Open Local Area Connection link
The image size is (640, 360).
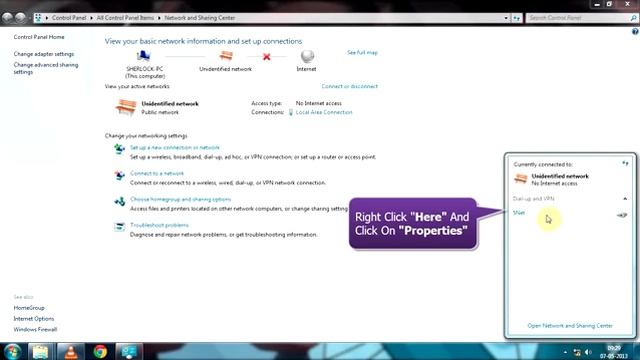[x=324, y=112]
